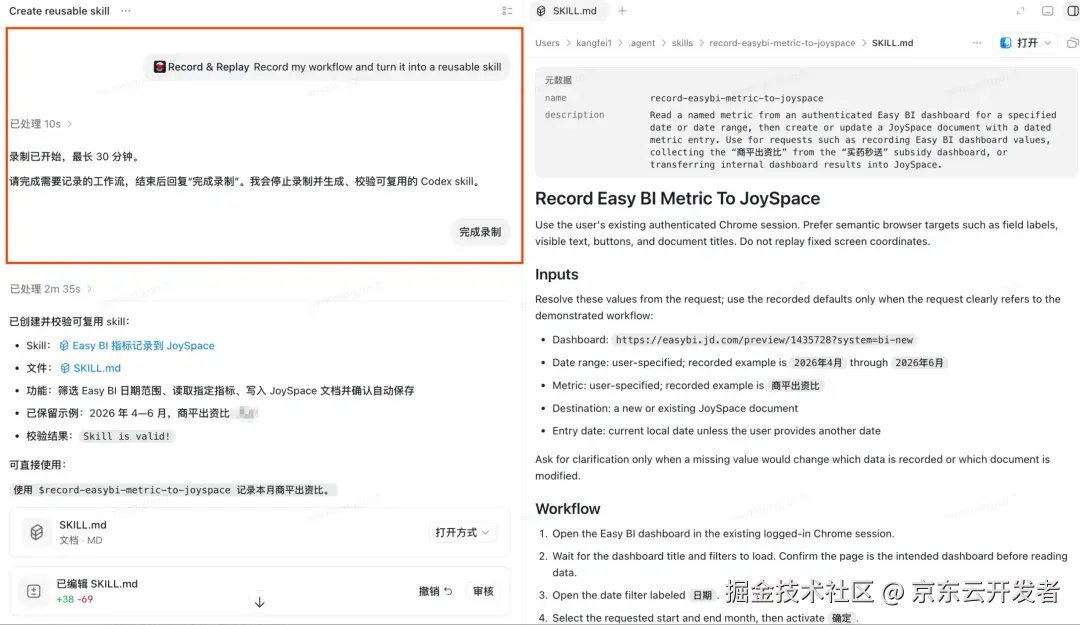
Task: Click the SKILL.md breadcrumb end item
Action: [x=893, y=43]
